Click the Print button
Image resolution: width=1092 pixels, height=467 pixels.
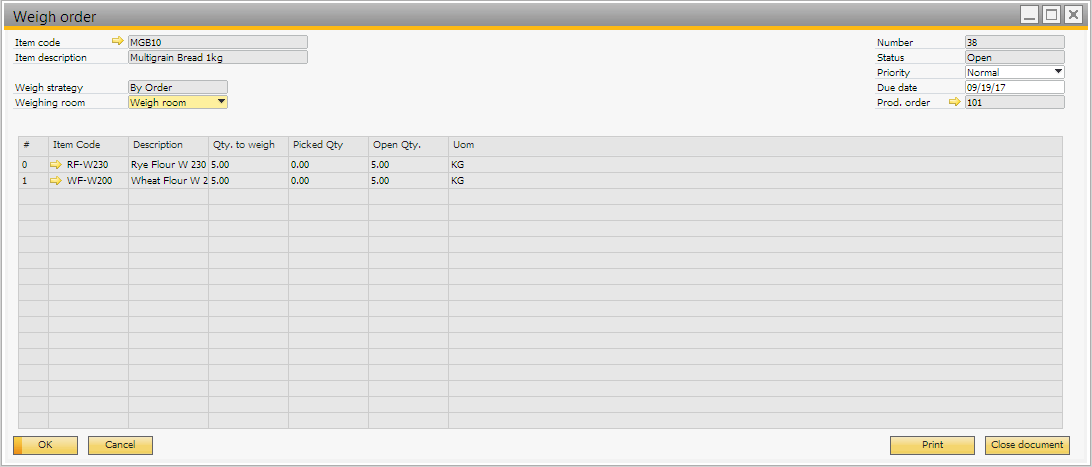click(x=932, y=445)
